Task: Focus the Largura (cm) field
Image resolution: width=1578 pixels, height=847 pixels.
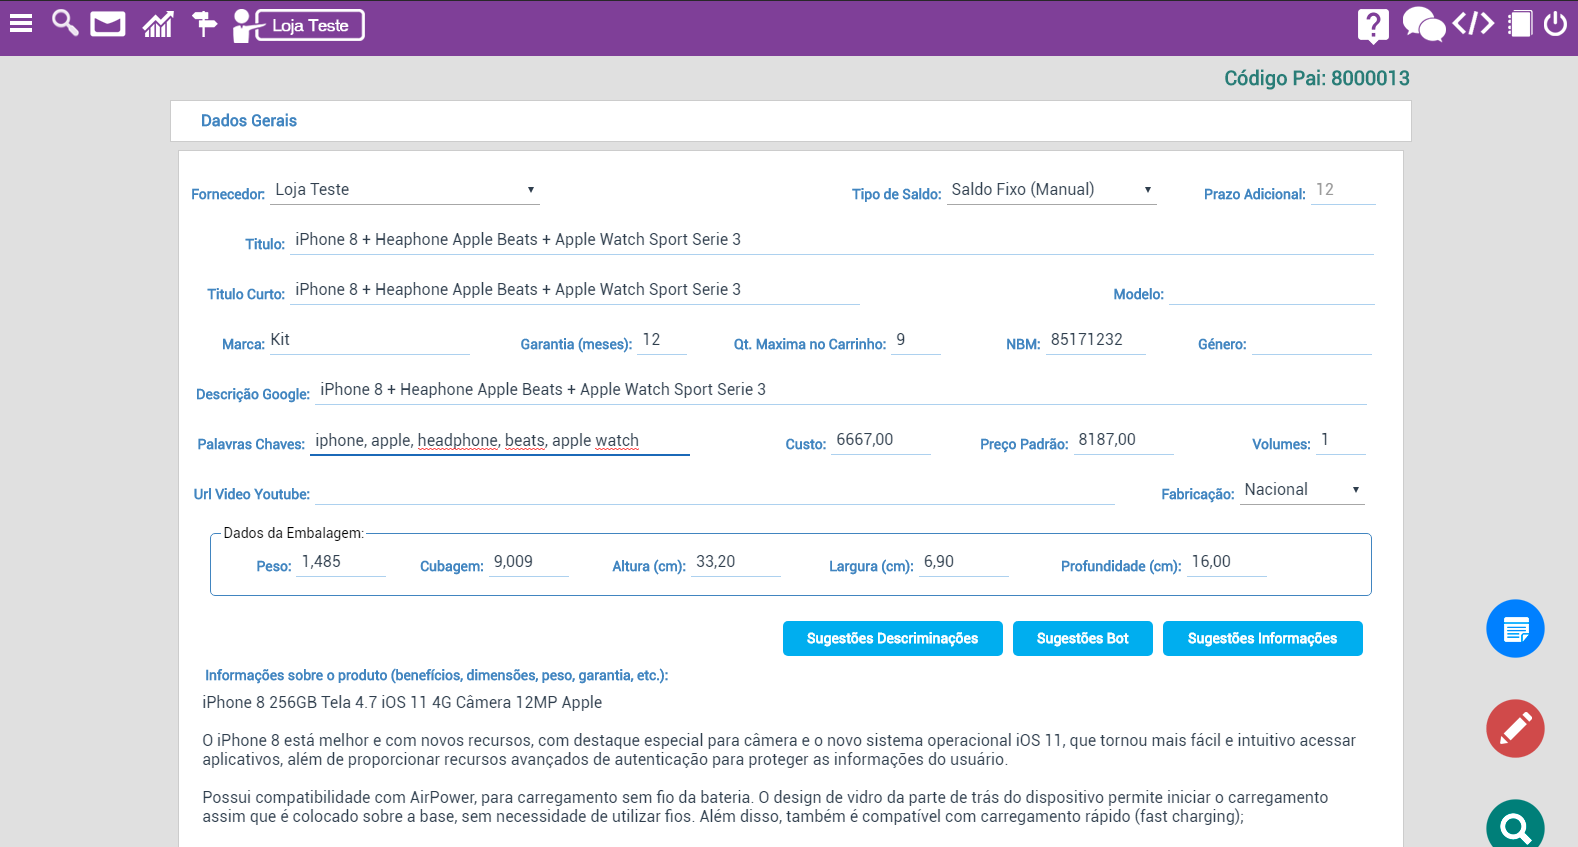Action: [x=964, y=562]
